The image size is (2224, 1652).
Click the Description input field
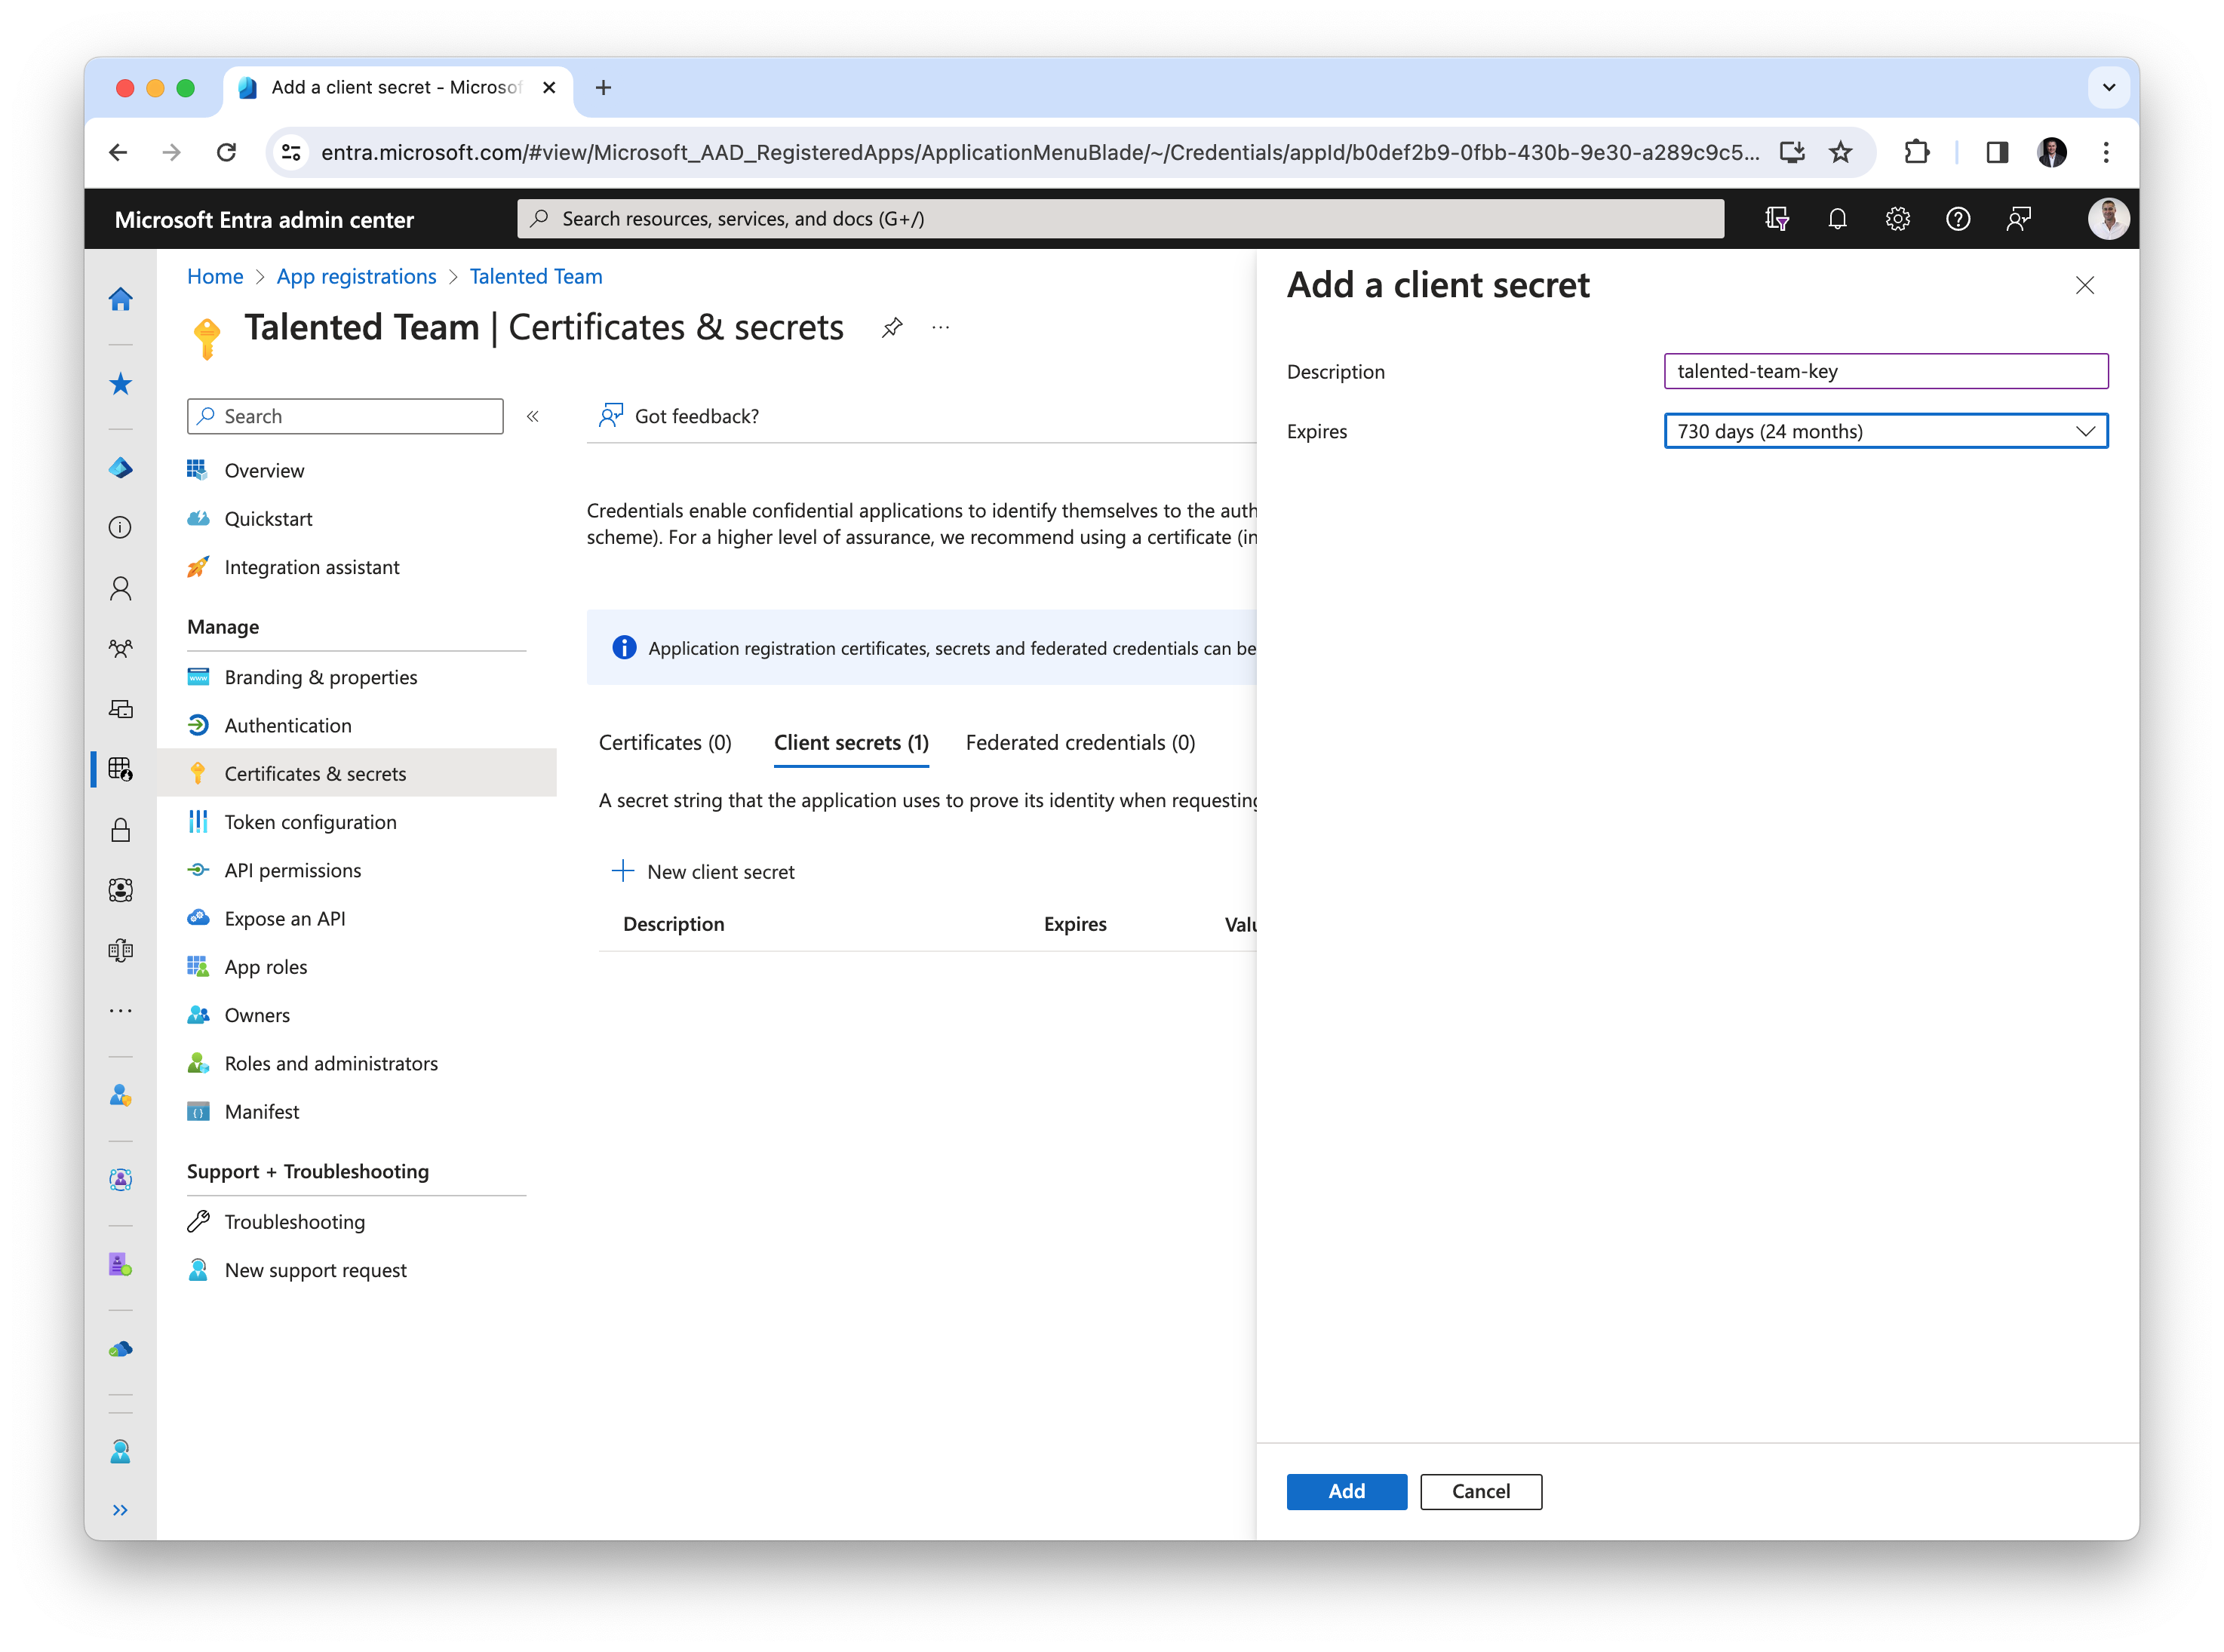tap(1885, 371)
